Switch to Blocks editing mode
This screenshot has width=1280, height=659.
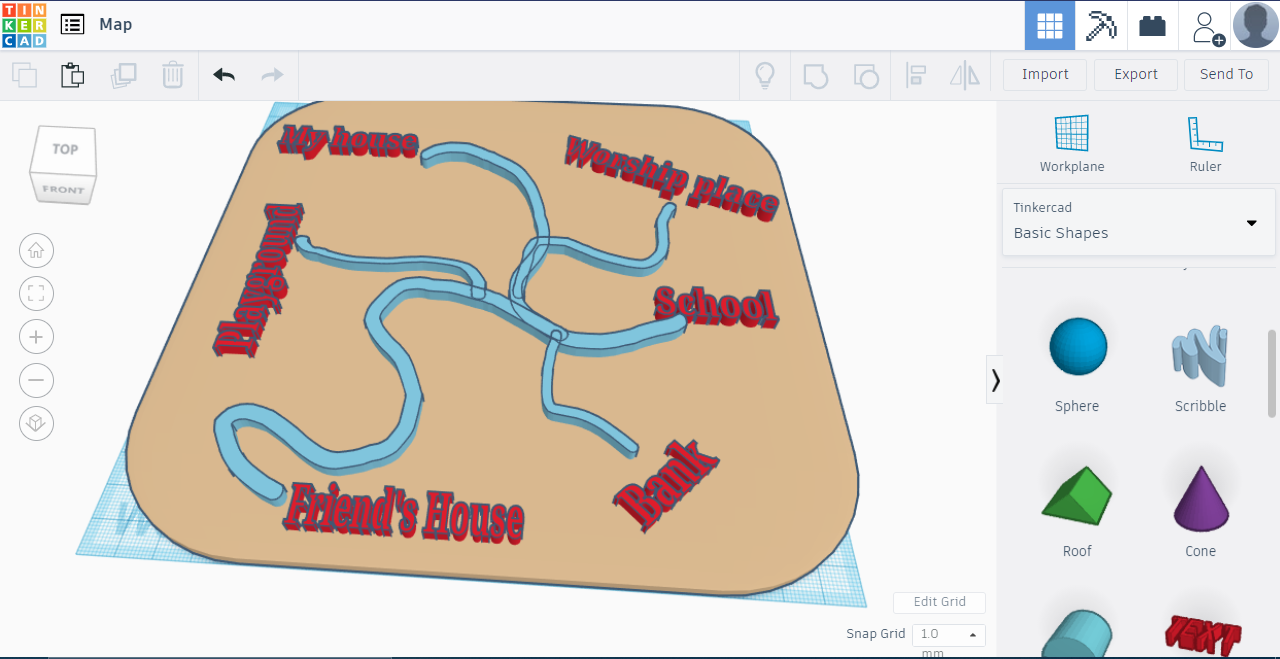point(1101,25)
